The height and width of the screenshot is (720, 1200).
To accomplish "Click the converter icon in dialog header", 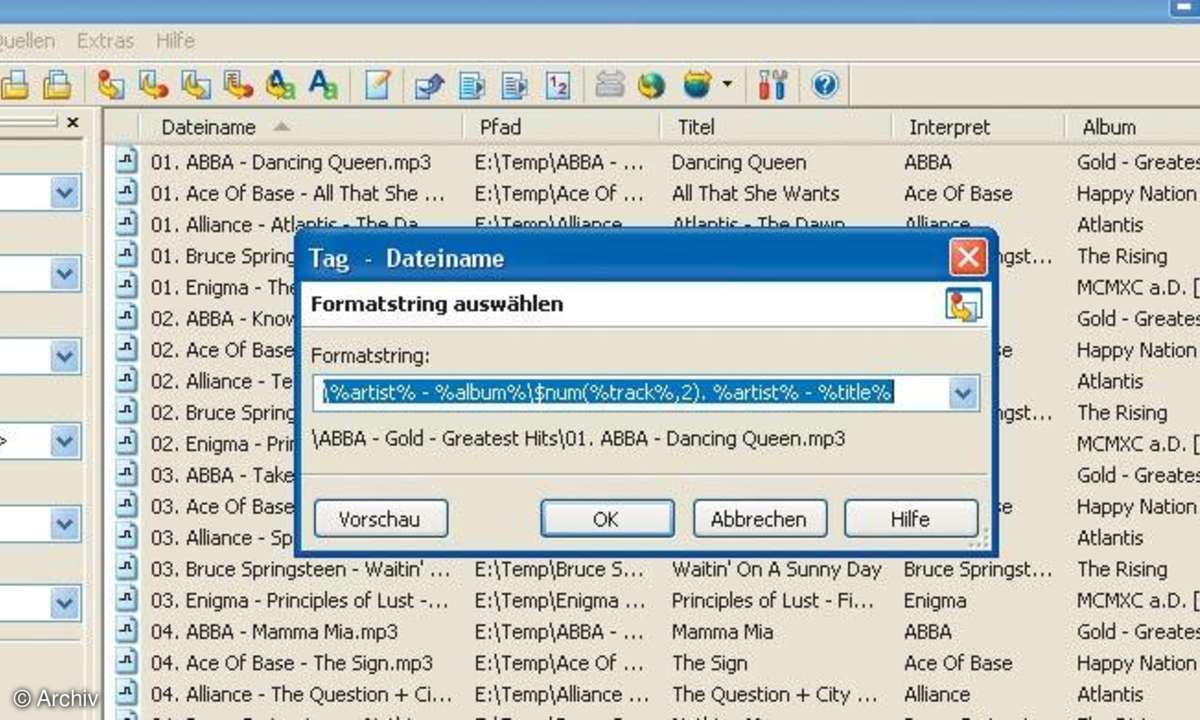I will point(963,305).
